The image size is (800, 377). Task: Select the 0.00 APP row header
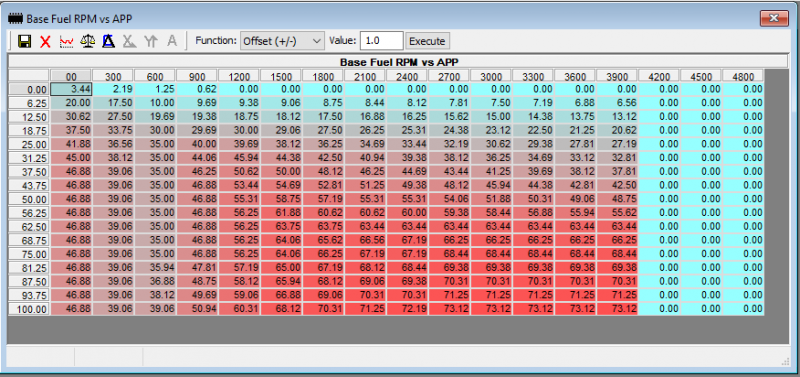coord(29,89)
